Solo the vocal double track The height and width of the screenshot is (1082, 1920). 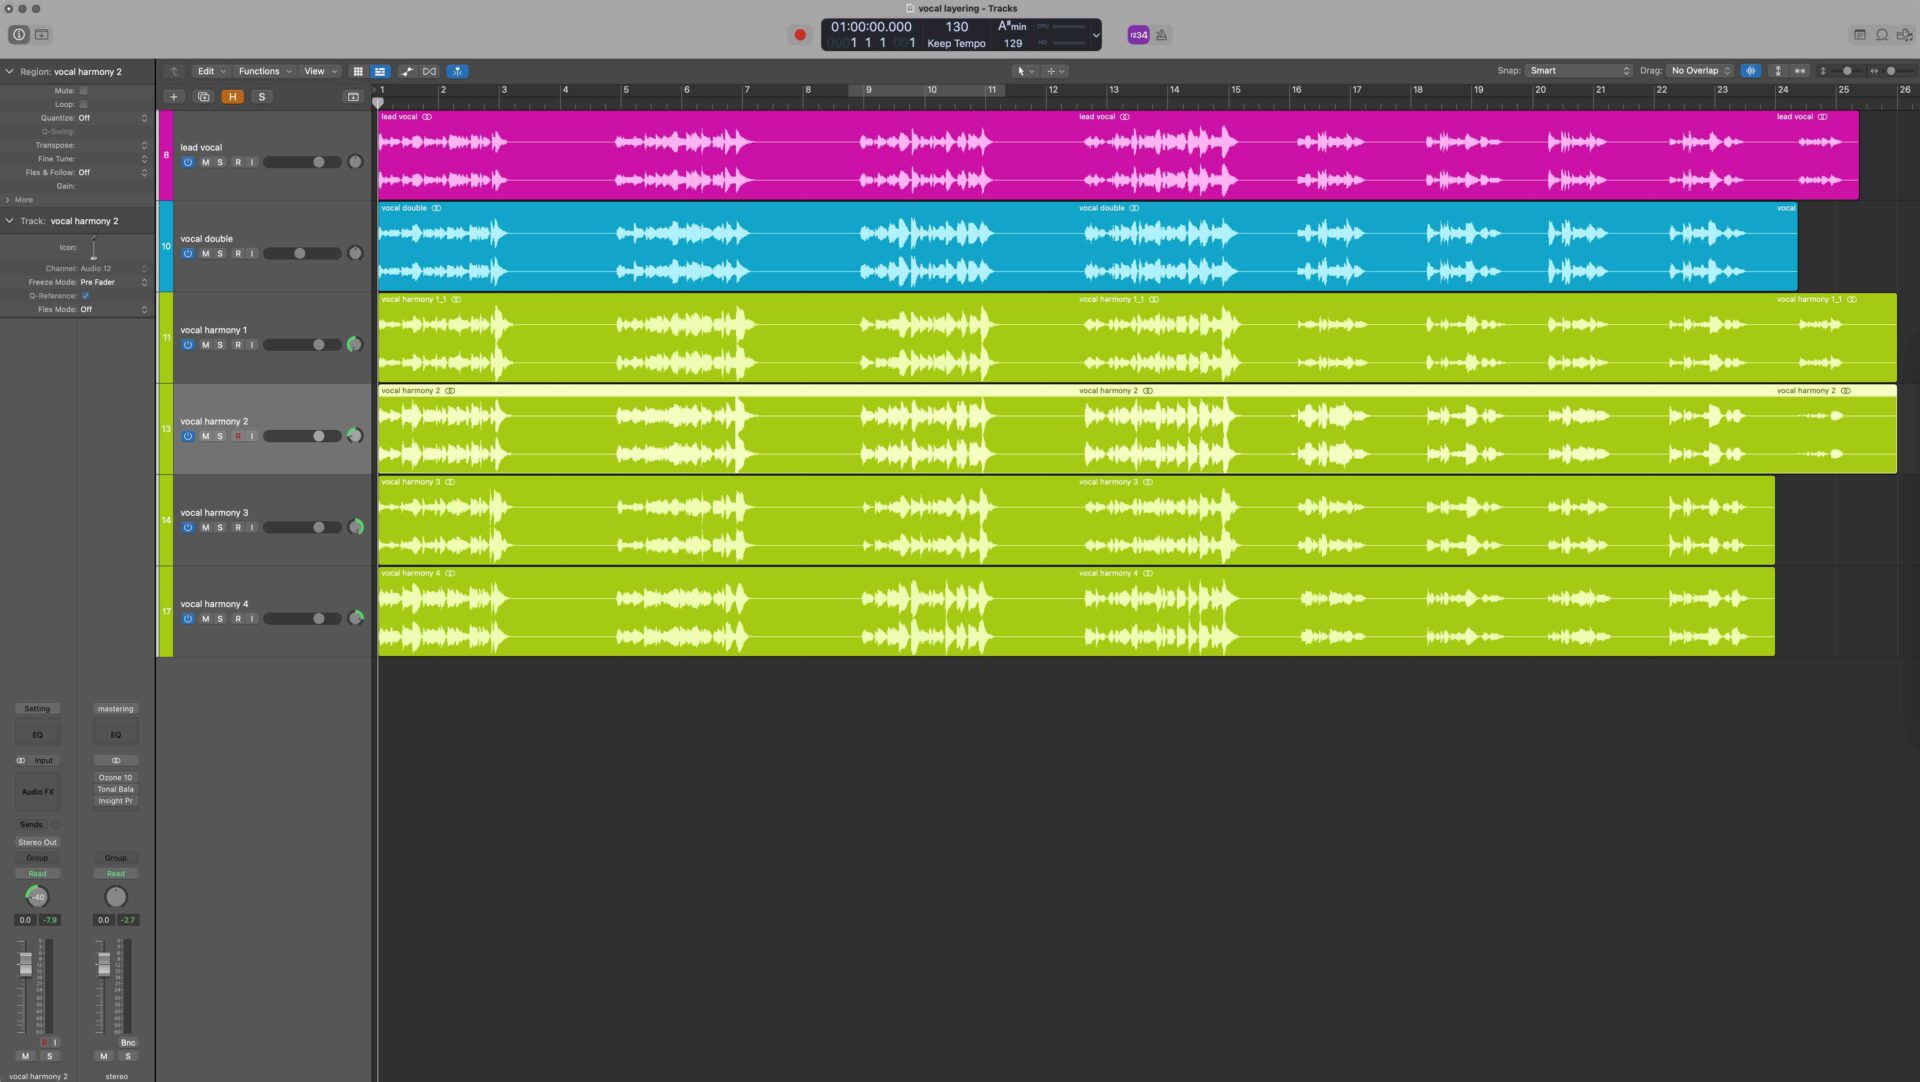point(220,253)
